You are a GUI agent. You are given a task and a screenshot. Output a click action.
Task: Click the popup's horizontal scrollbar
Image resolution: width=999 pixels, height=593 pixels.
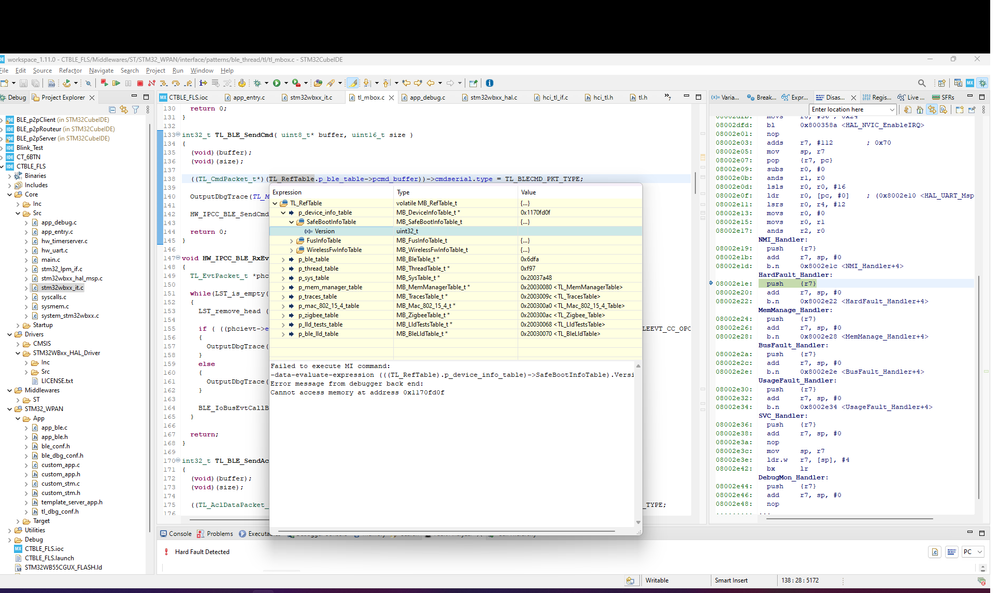coord(446,530)
